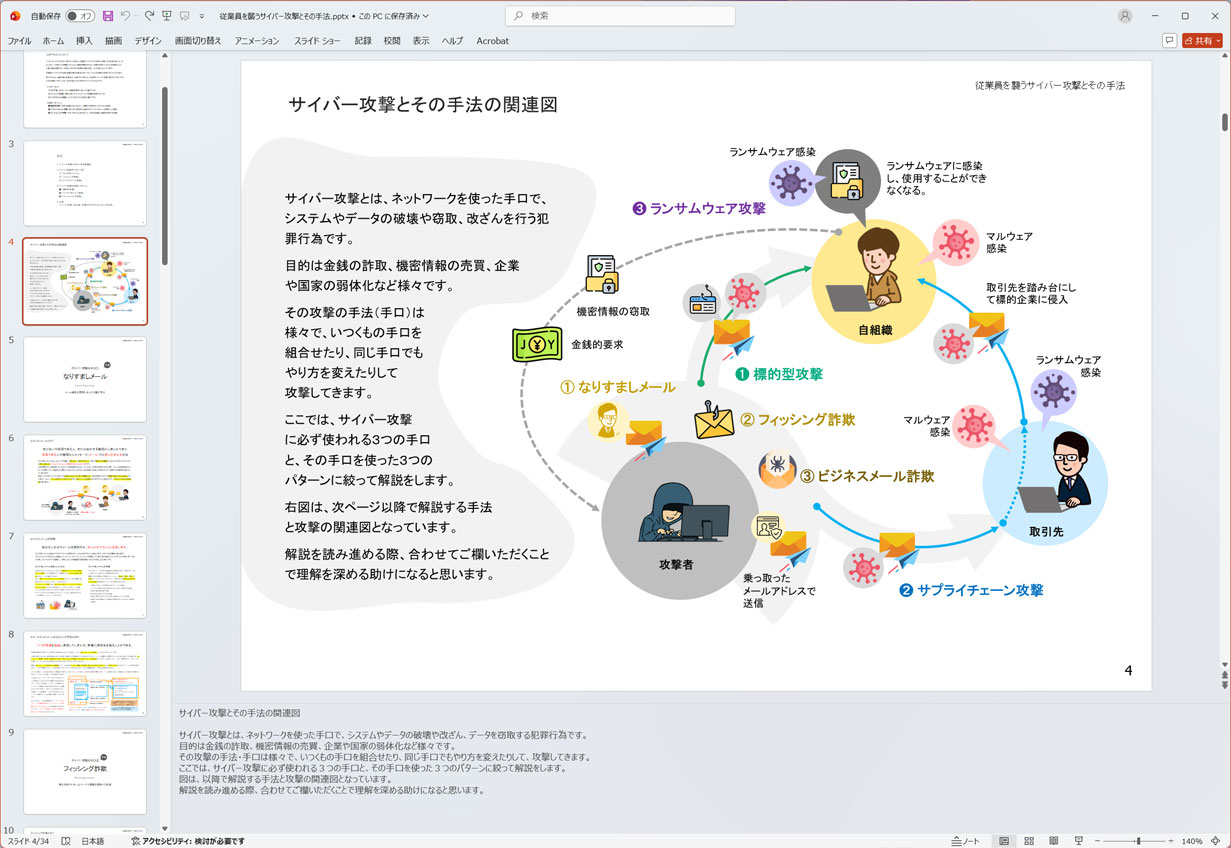Image resolution: width=1231 pixels, height=848 pixels.
Task: Switch to the アニメーション ribbon tab
Action: (x=256, y=41)
